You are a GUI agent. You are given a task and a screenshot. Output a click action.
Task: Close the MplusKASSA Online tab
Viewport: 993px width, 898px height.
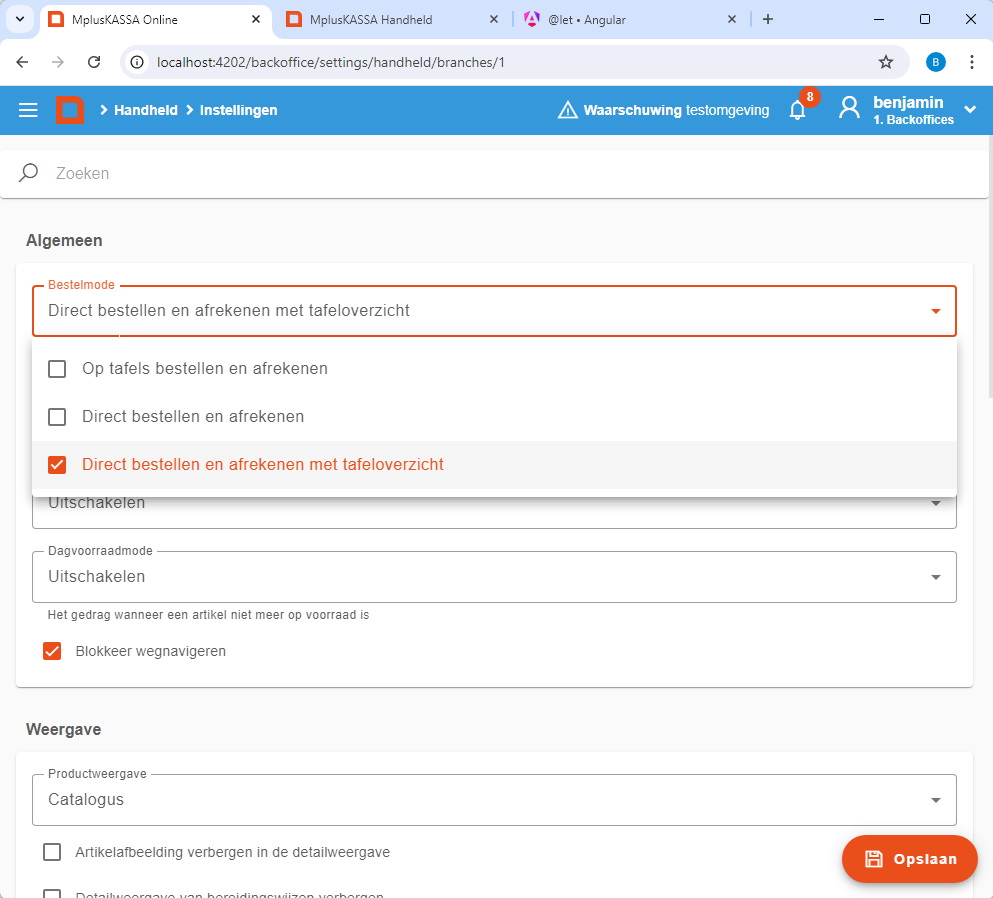click(256, 19)
